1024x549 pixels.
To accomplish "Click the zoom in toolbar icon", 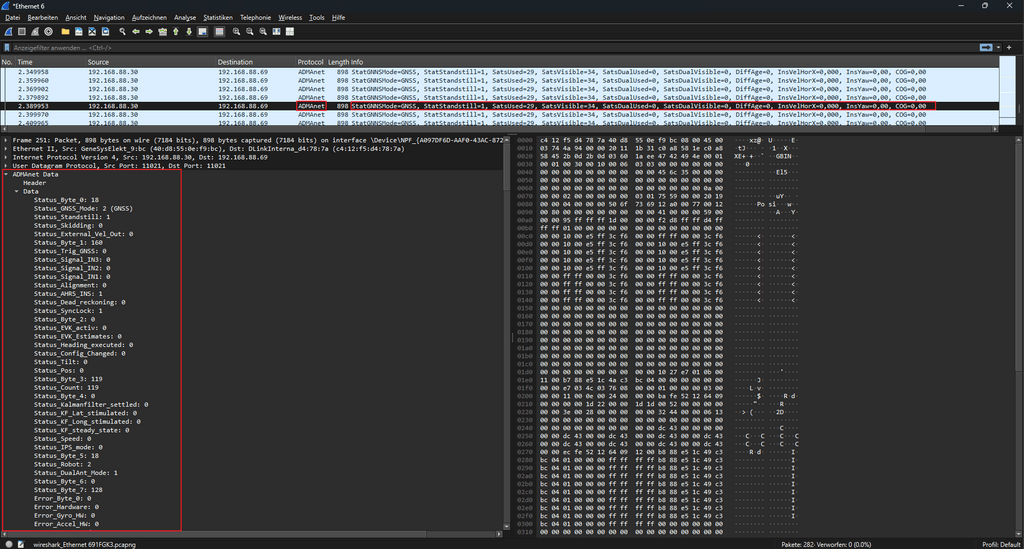I will (236, 32).
